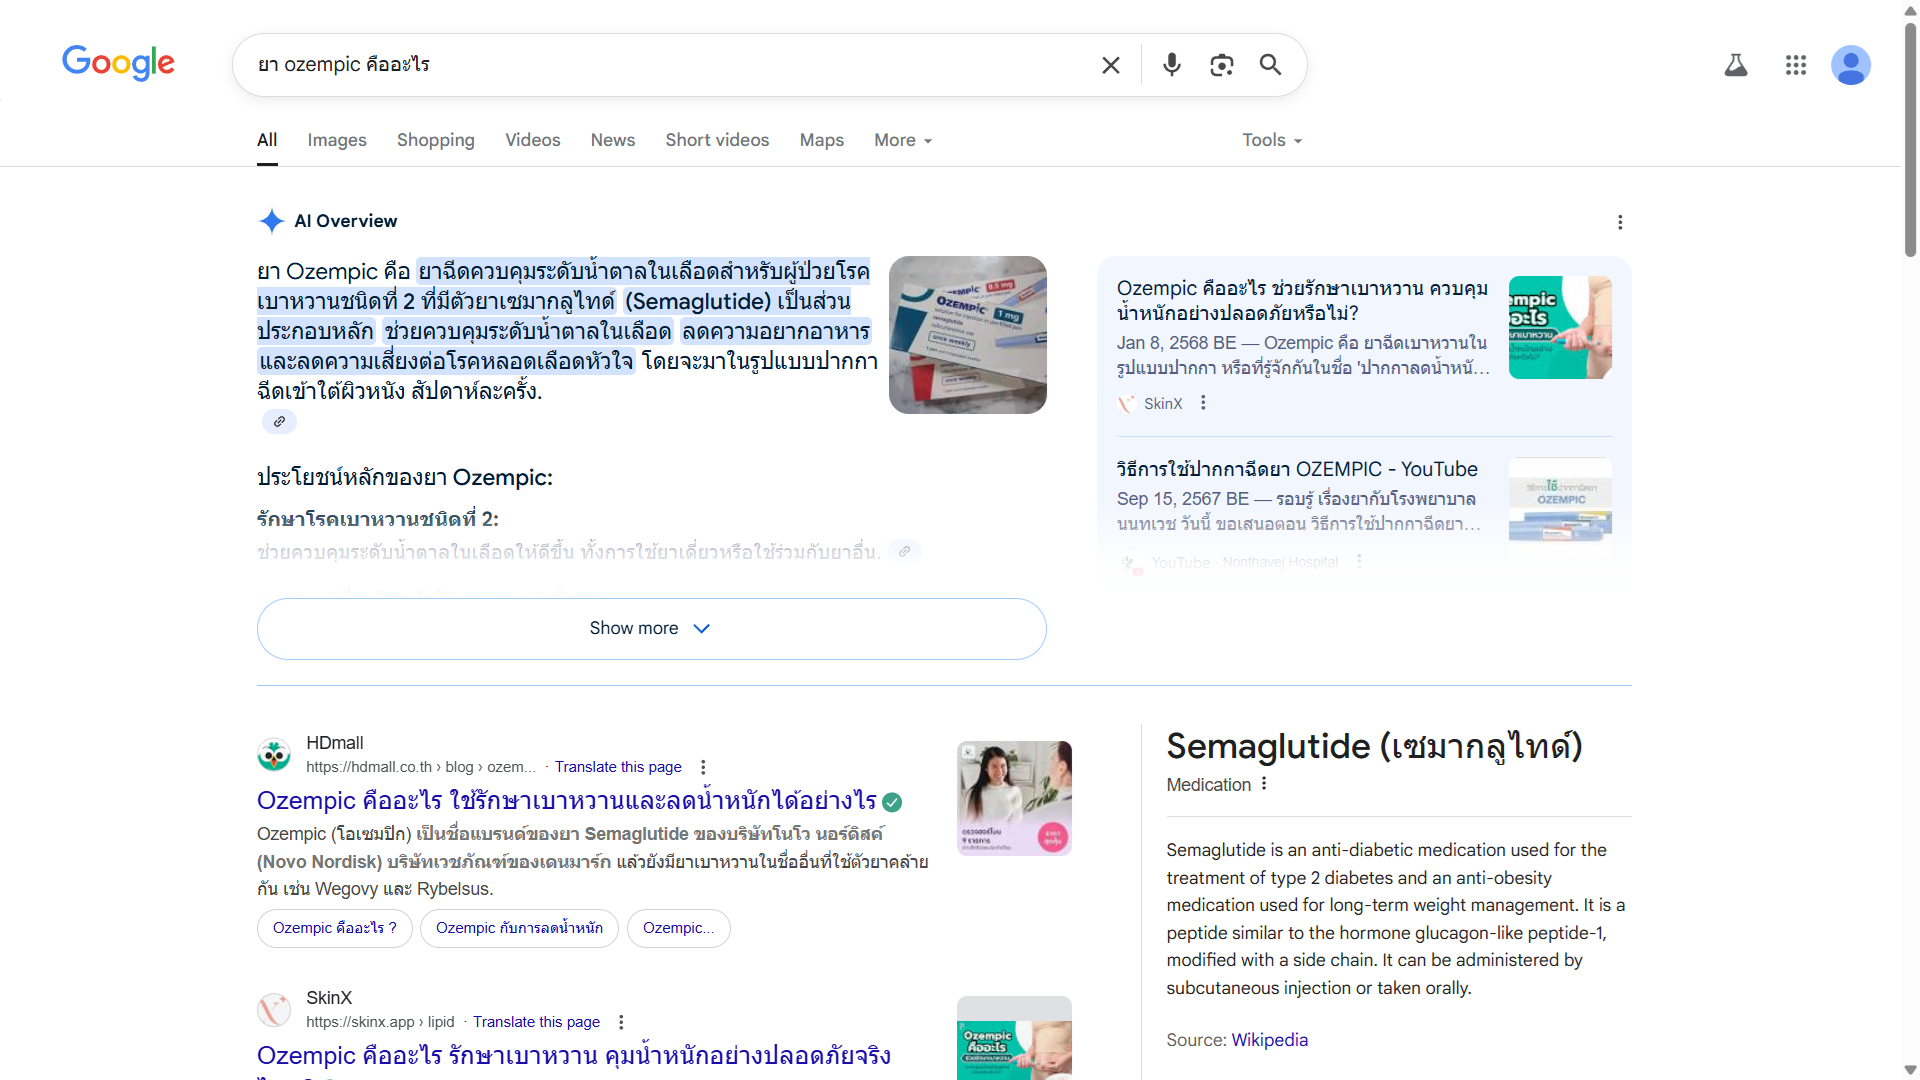
Task: Open the SkinX Ozempic result title
Action: click(x=574, y=1056)
